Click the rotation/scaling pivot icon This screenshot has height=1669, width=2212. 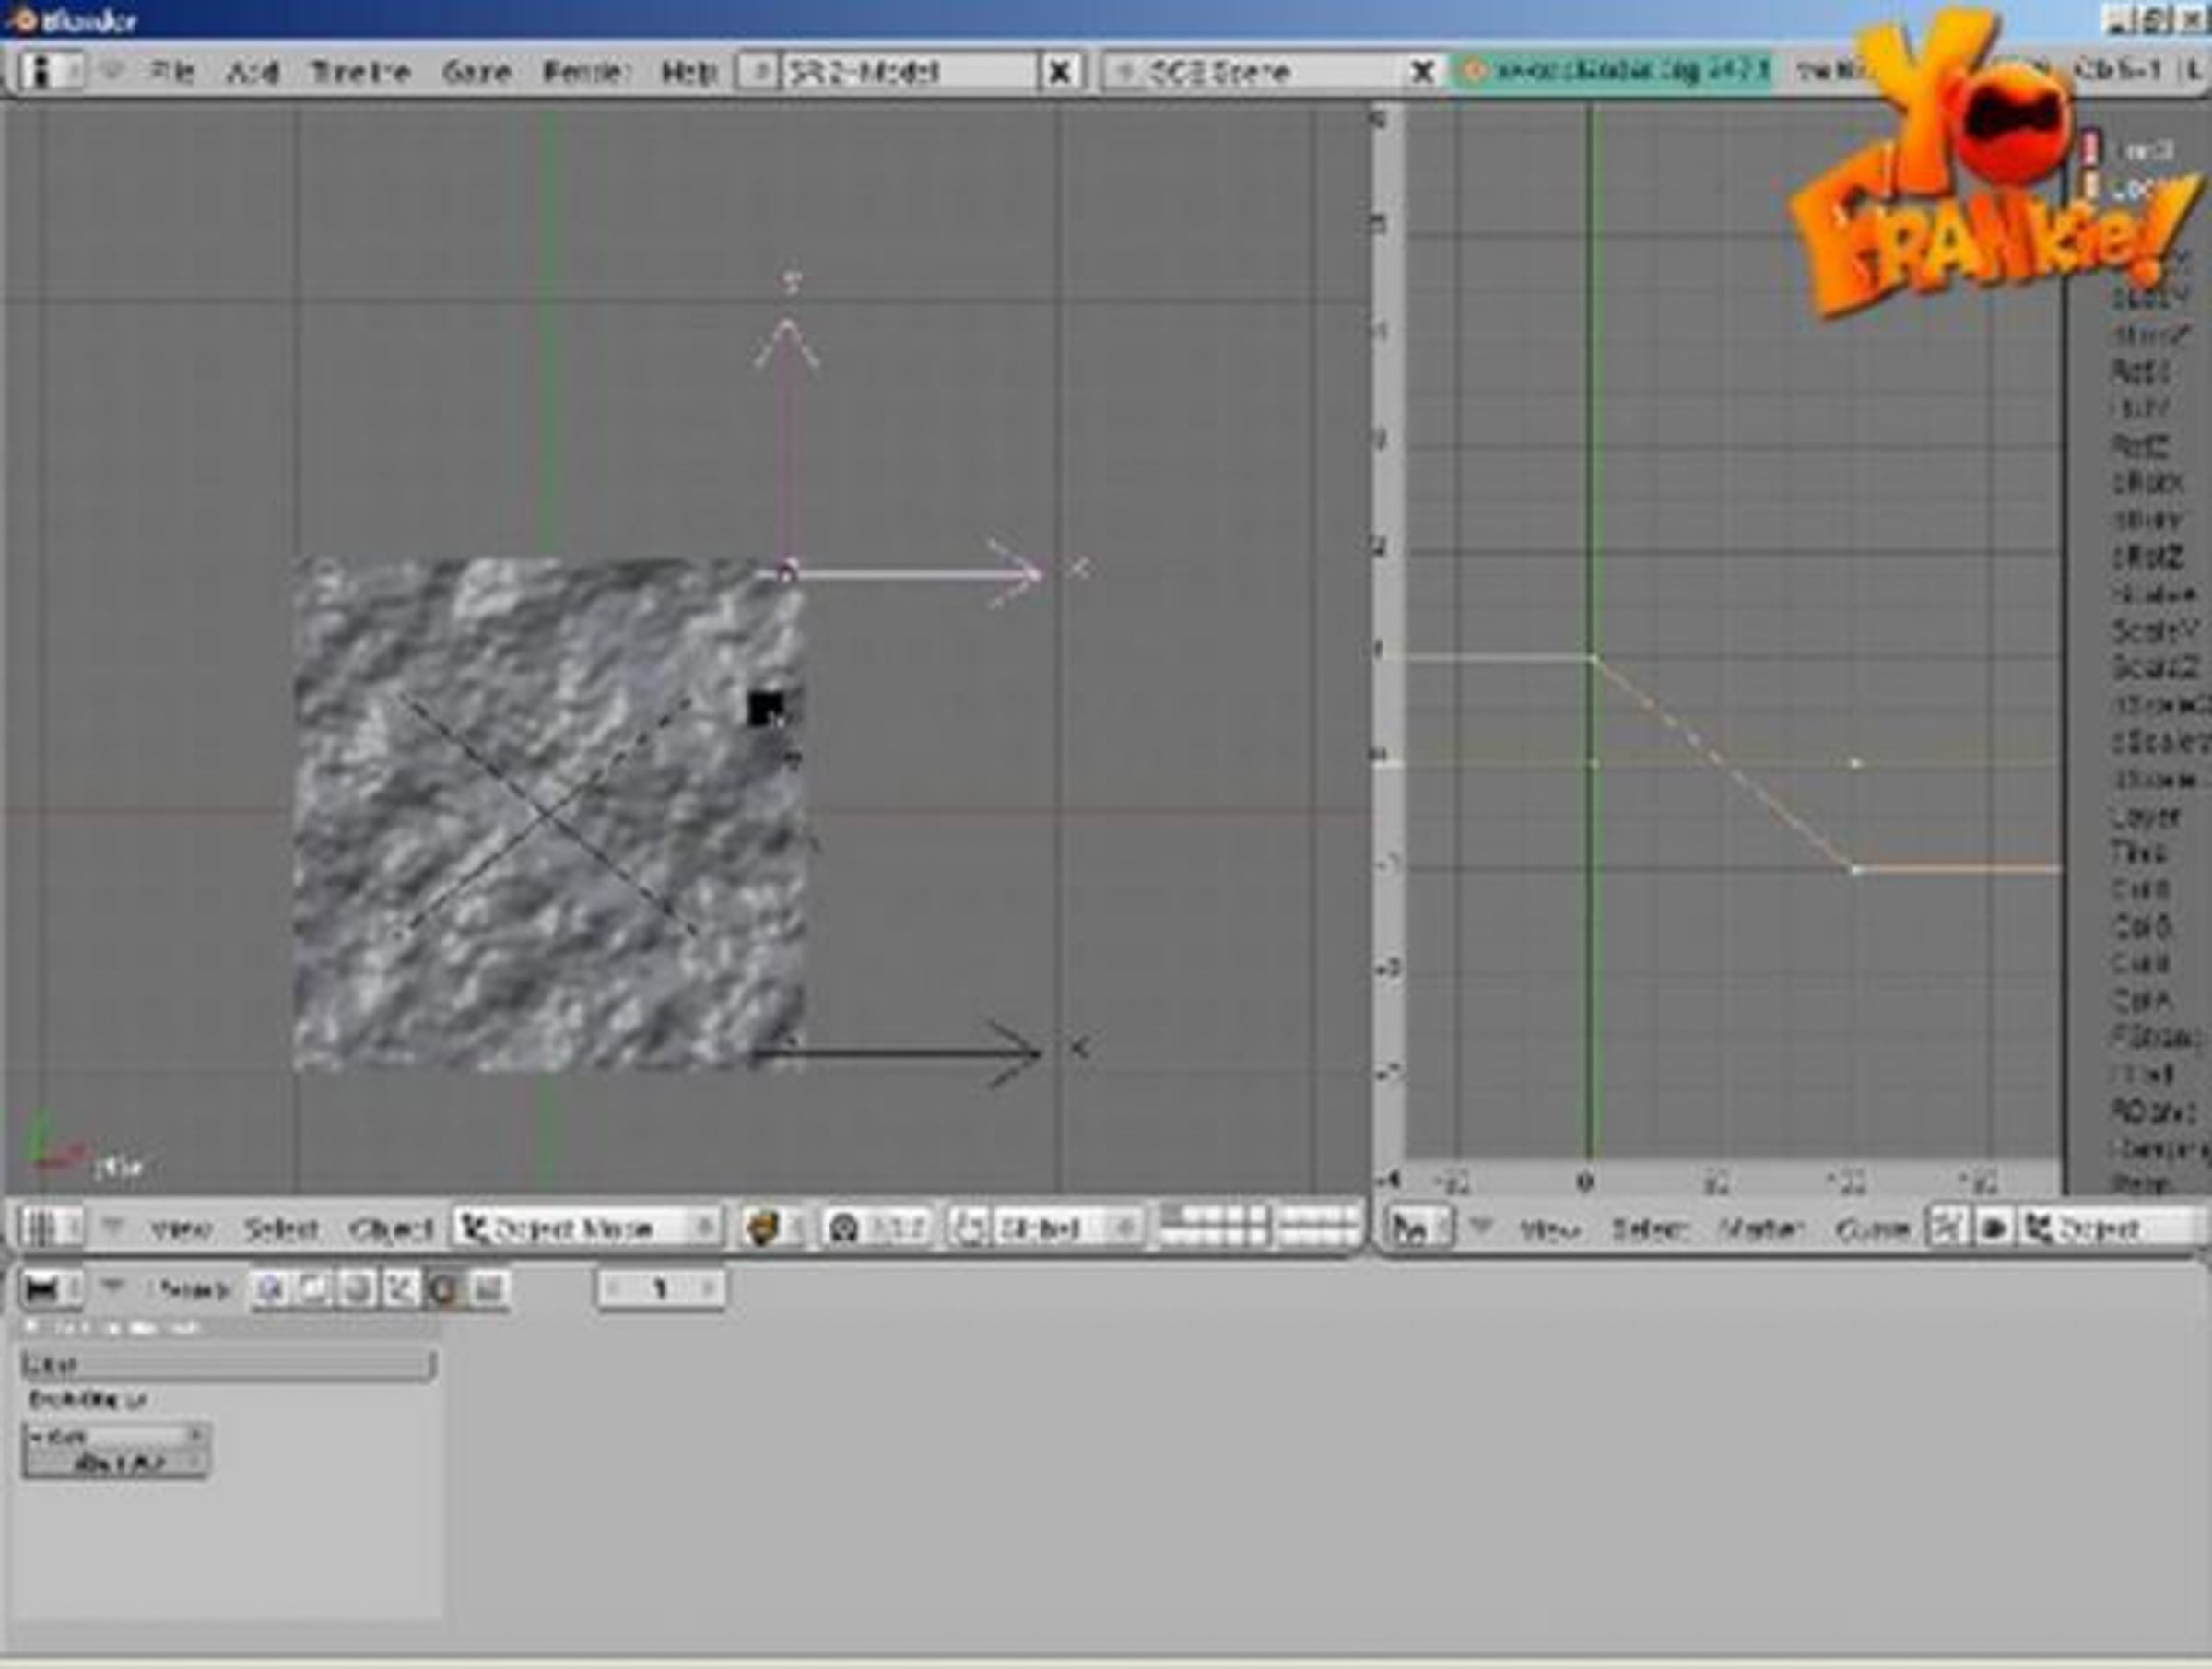845,1227
